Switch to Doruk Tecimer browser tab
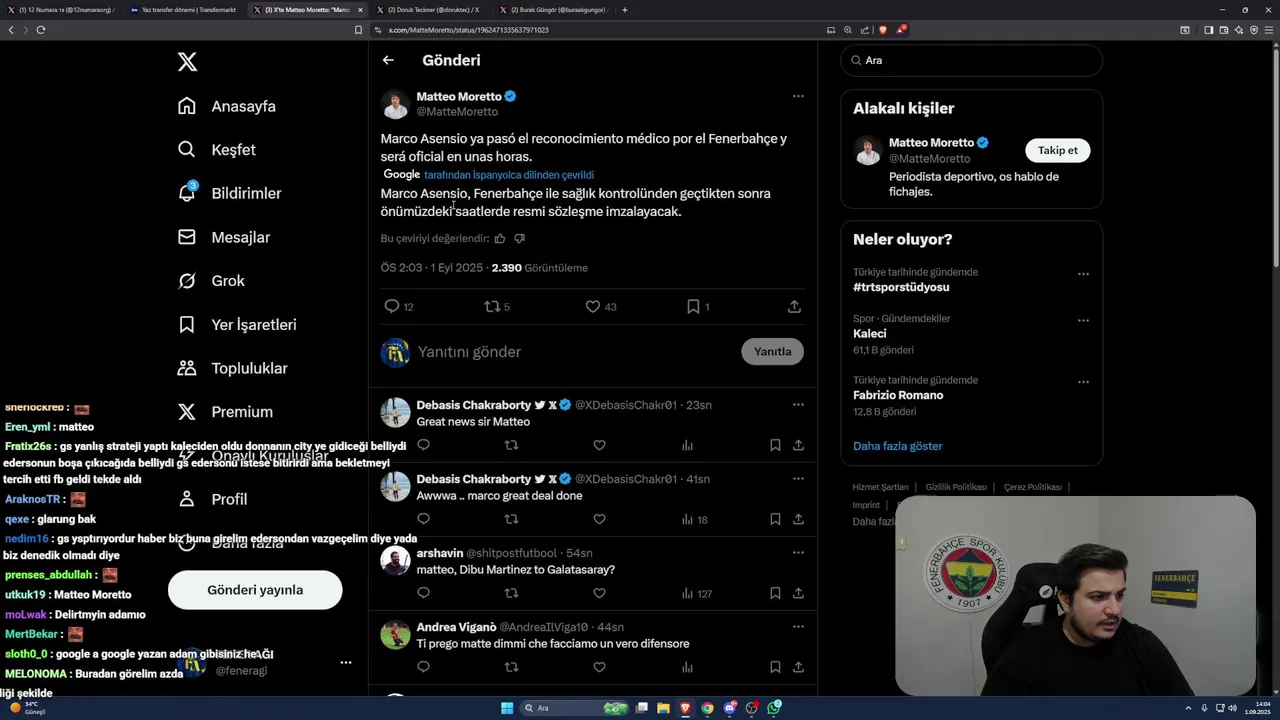 (x=430, y=10)
